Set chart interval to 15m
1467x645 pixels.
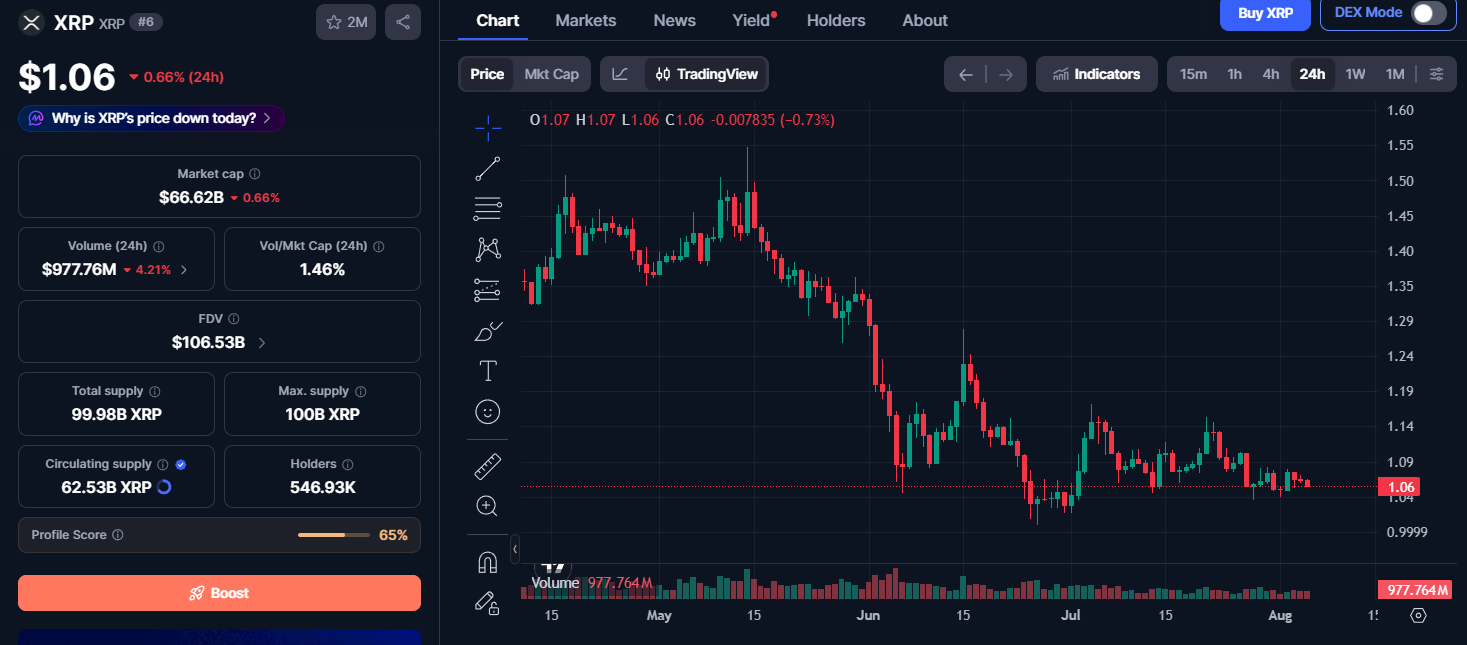pos(1193,74)
